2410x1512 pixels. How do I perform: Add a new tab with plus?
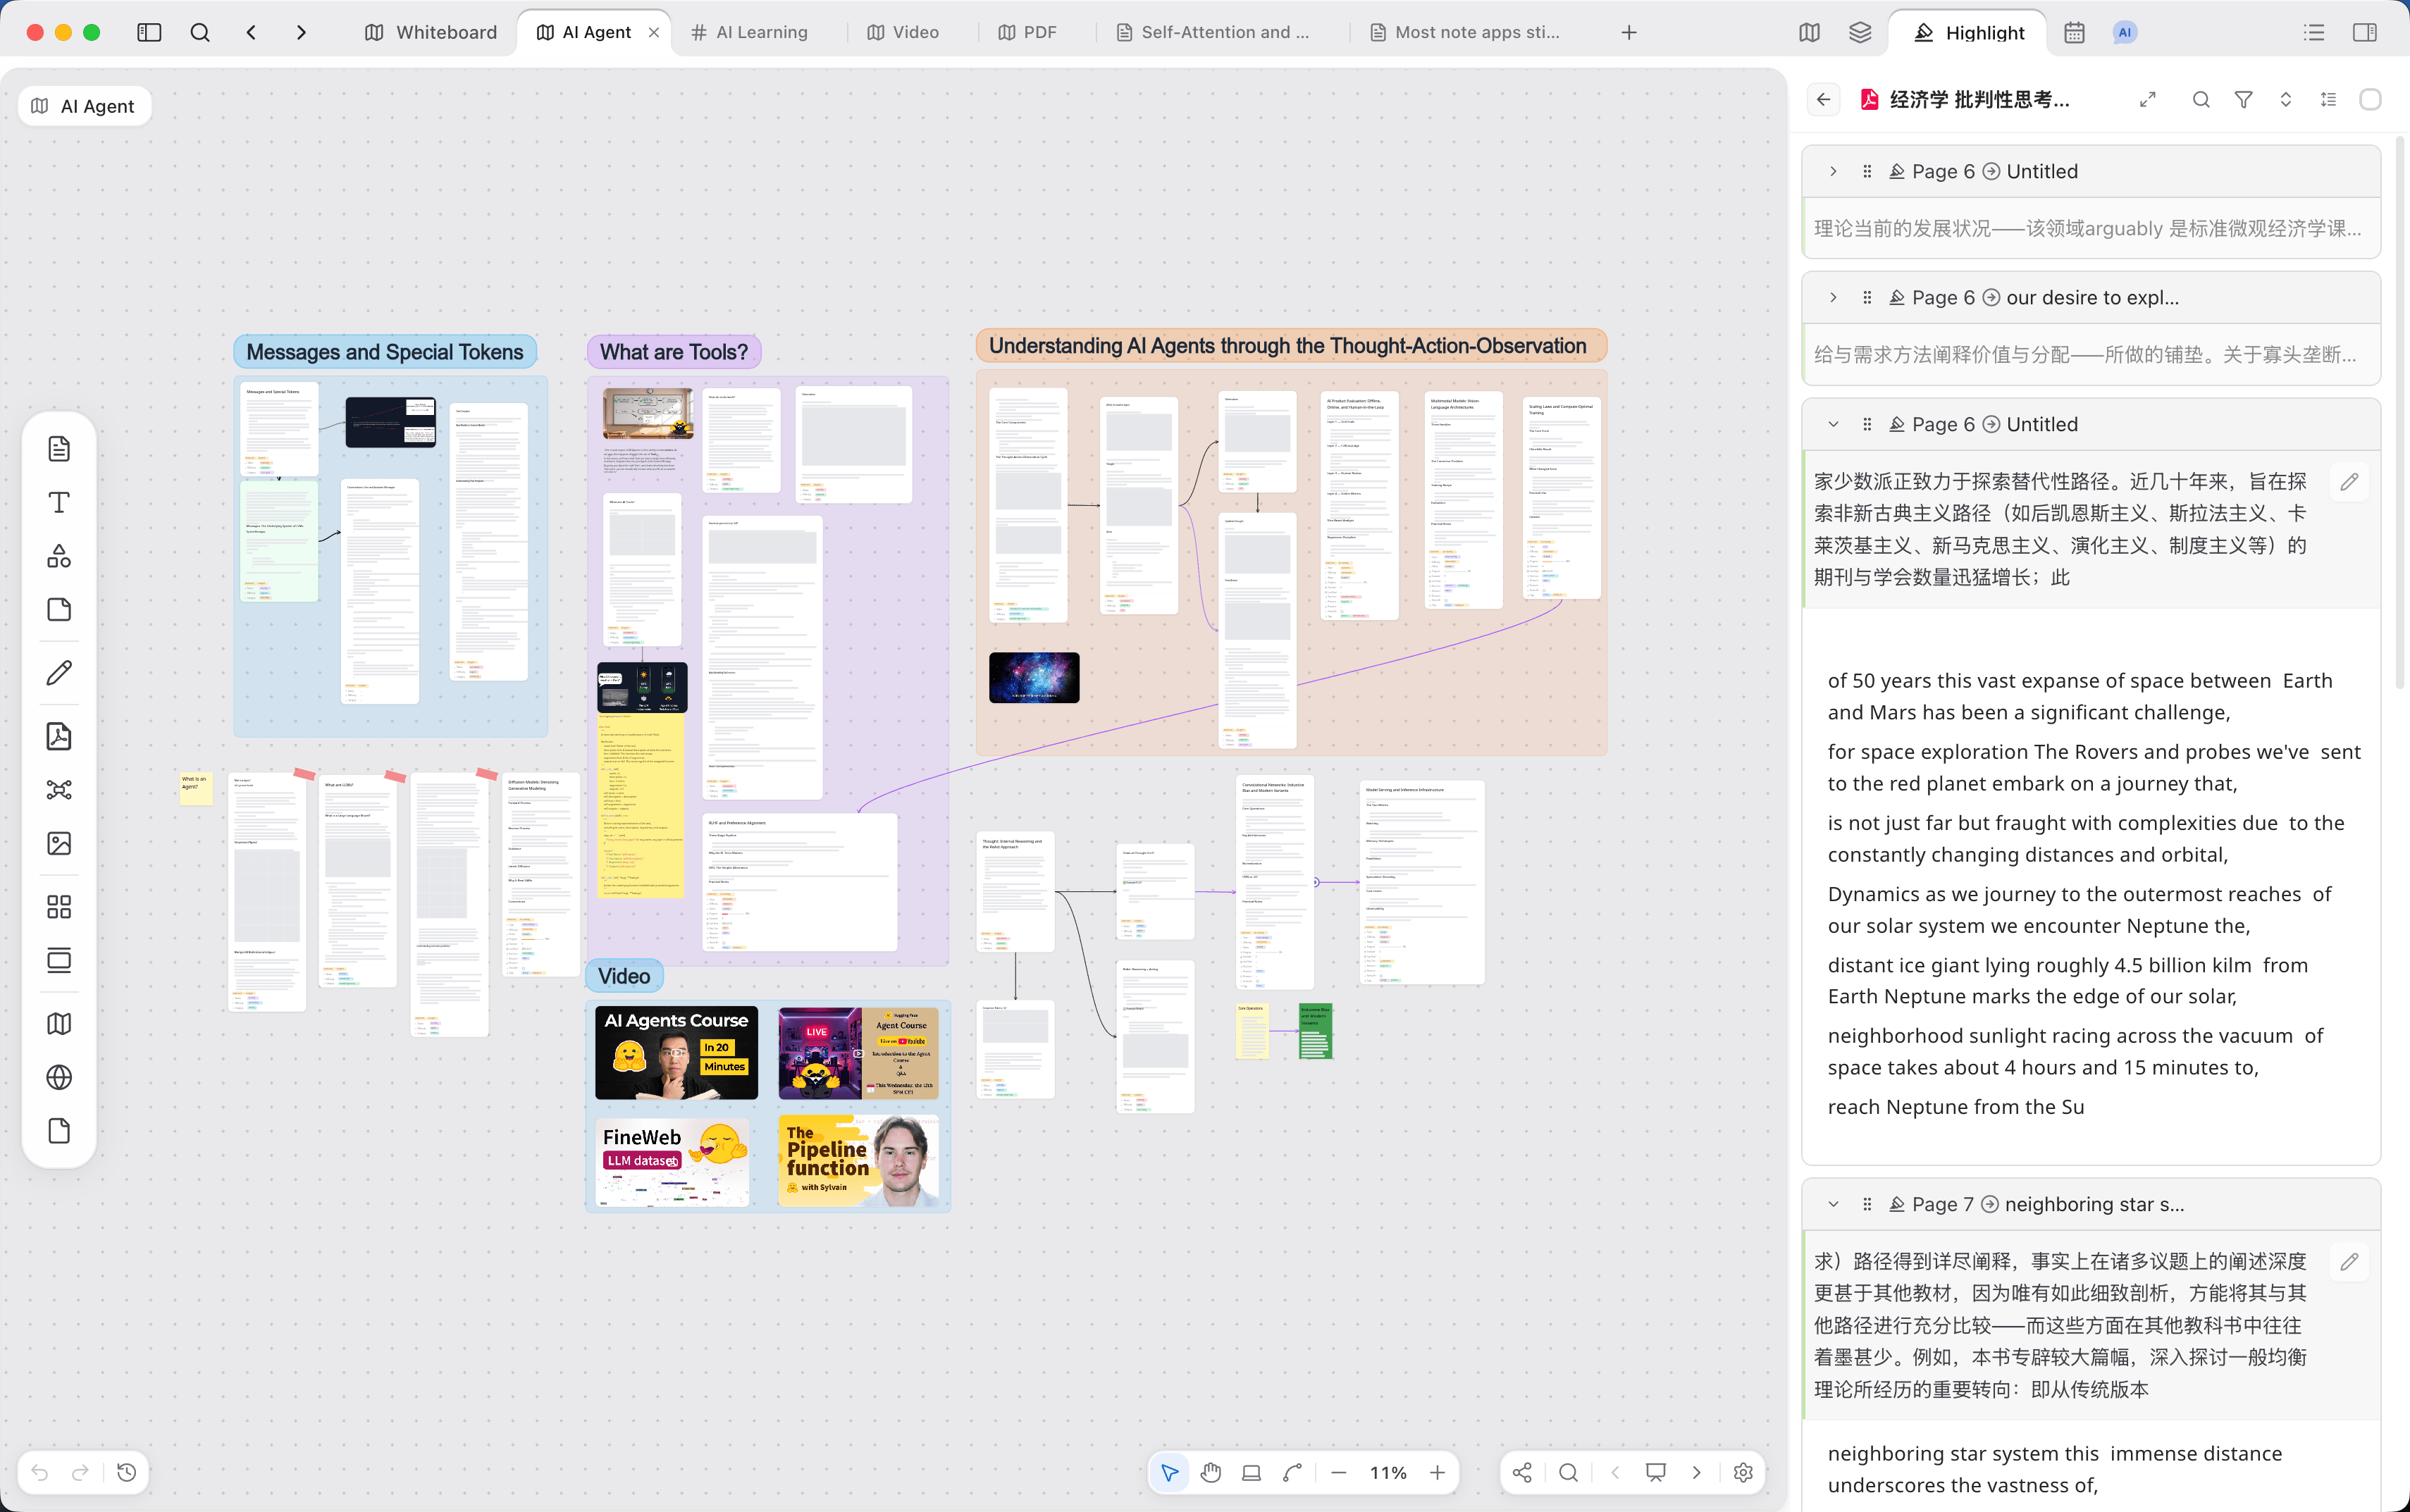tap(1629, 32)
